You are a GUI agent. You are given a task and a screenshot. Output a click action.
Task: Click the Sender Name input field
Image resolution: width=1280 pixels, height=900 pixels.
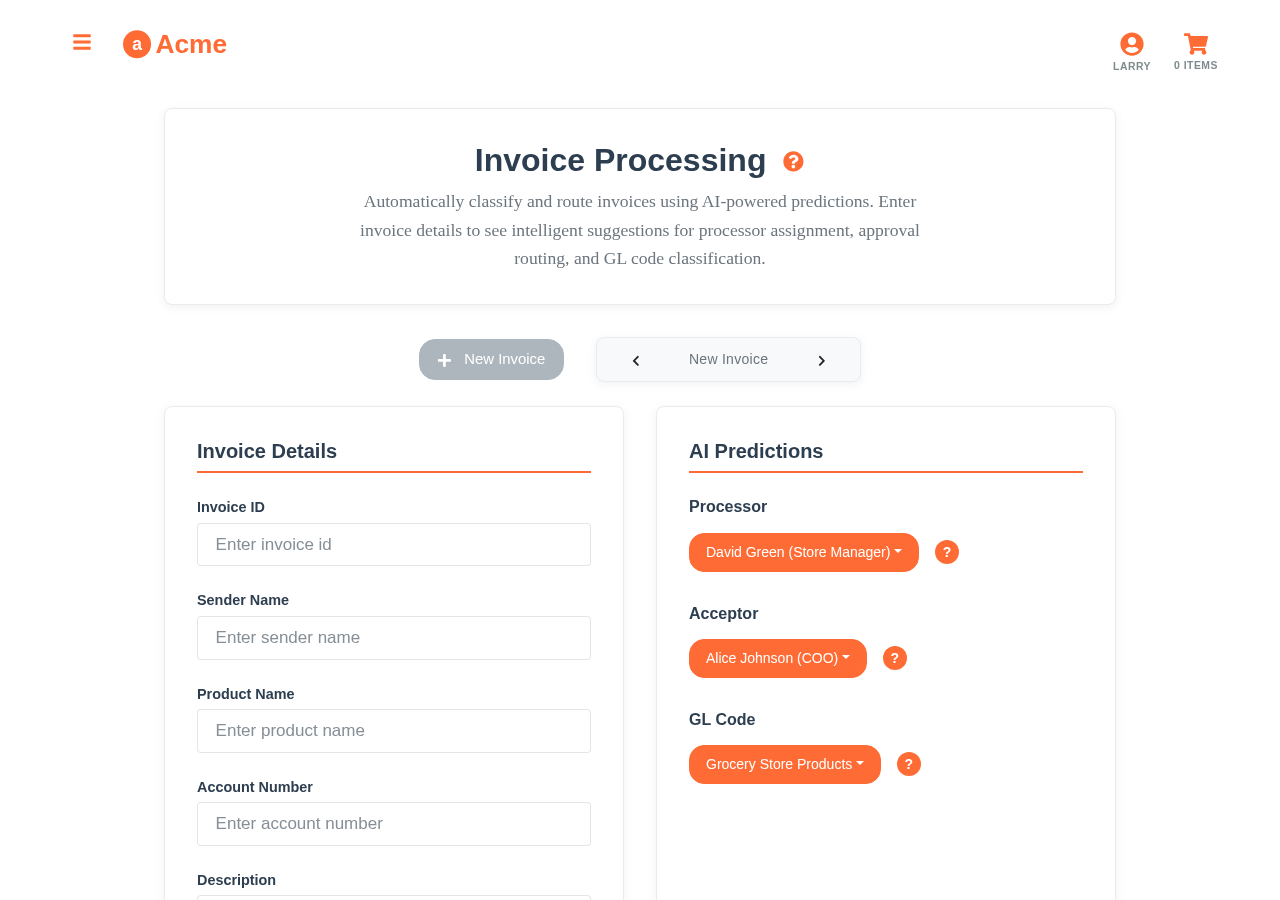(x=394, y=638)
